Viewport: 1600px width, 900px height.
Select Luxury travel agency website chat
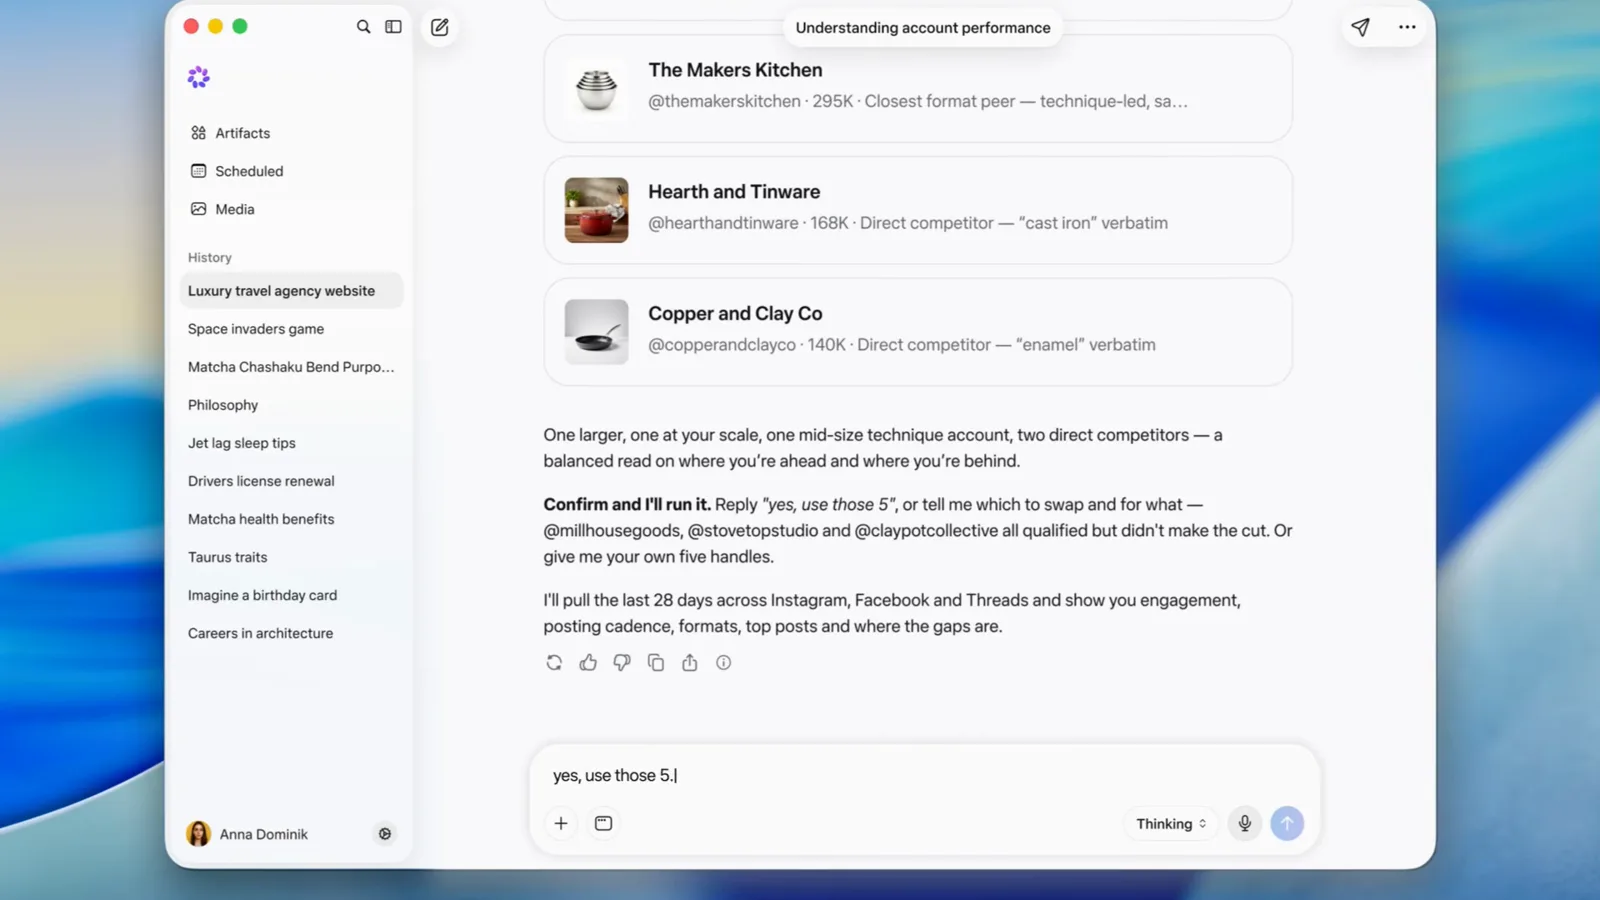tap(291, 291)
